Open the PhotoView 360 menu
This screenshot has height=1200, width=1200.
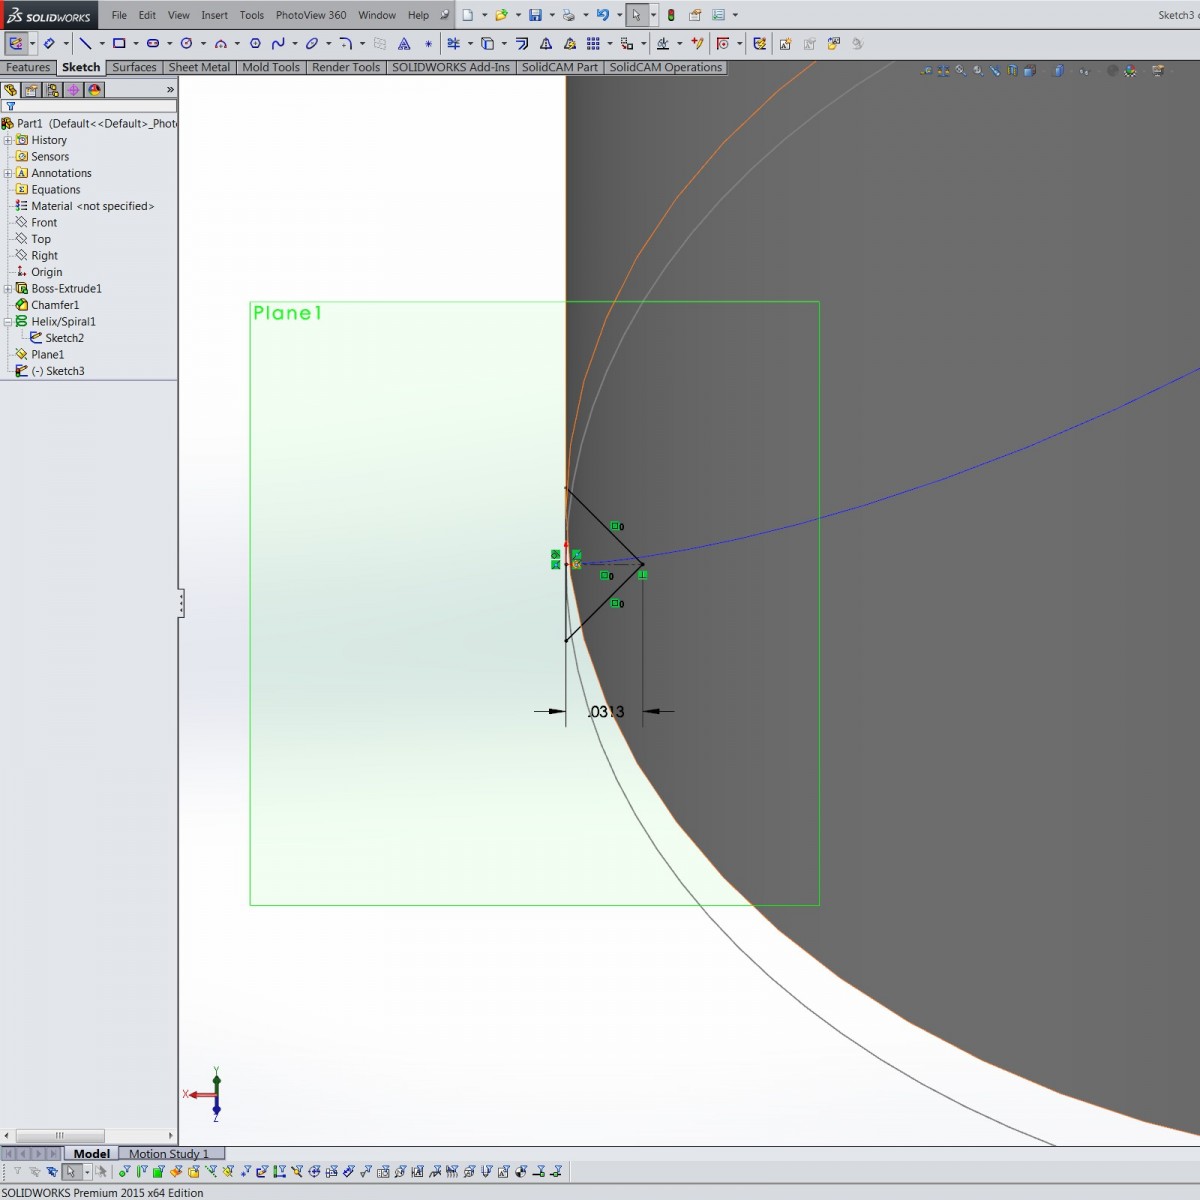[311, 15]
